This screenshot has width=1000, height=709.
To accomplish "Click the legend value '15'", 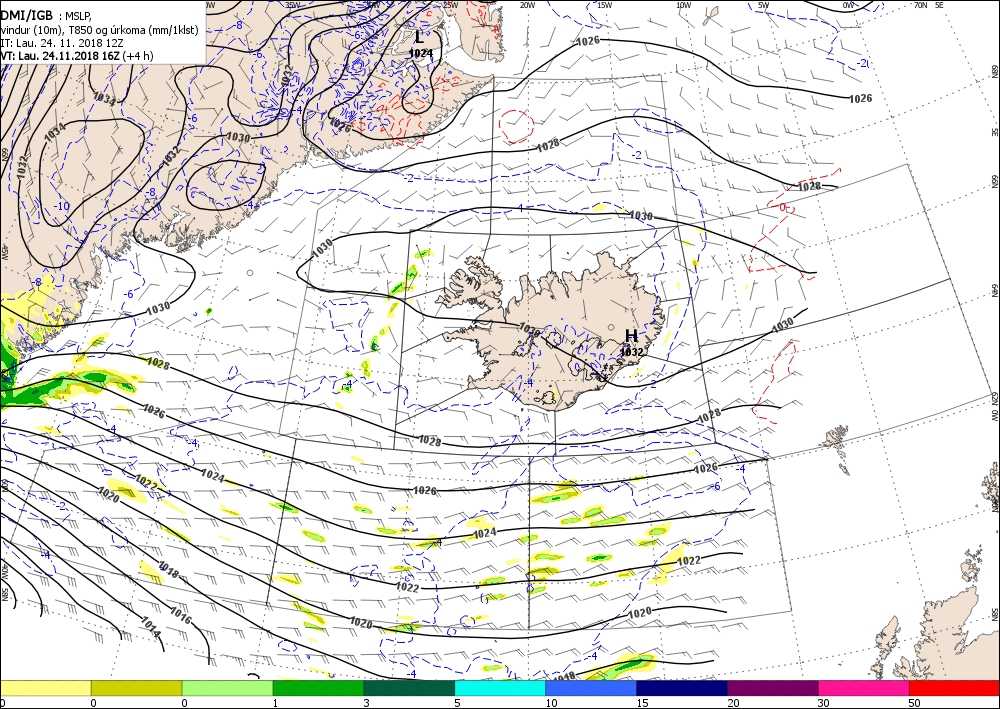I will click(642, 703).
